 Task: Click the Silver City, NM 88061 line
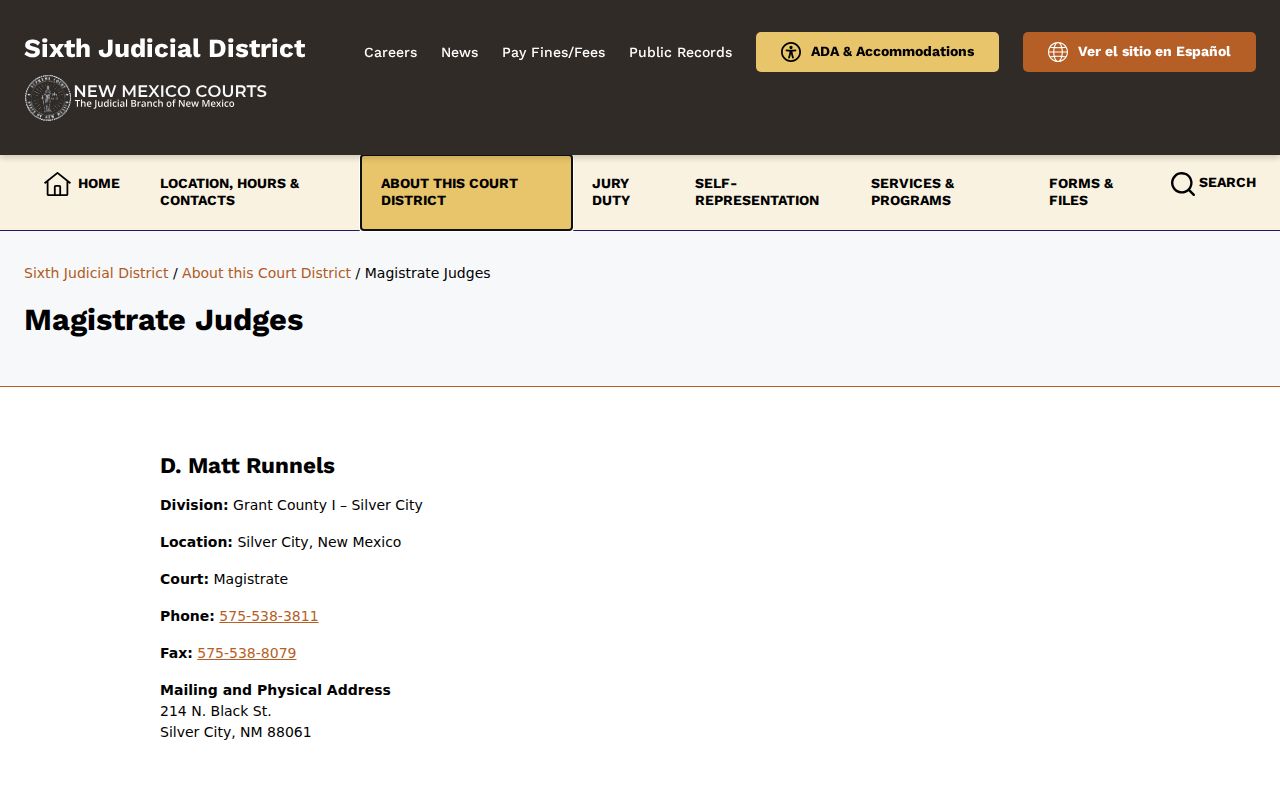(236, 732)
